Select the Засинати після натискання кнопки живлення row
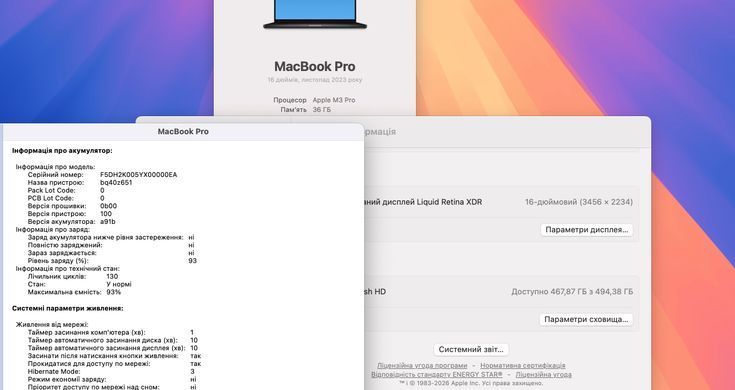The image size is (735, 390). [114, 356]
